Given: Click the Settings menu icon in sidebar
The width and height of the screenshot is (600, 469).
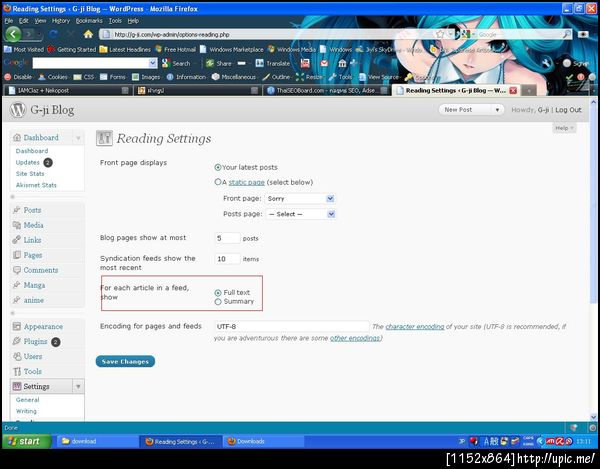Looking at the screenshot, I should click(x=16, y=386).
